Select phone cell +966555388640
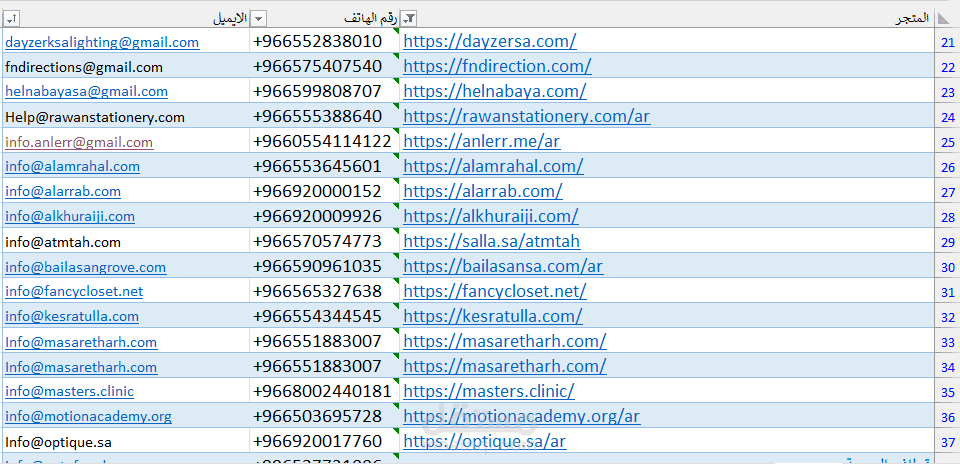Viewport: 960px width, 464px height. 324,116
